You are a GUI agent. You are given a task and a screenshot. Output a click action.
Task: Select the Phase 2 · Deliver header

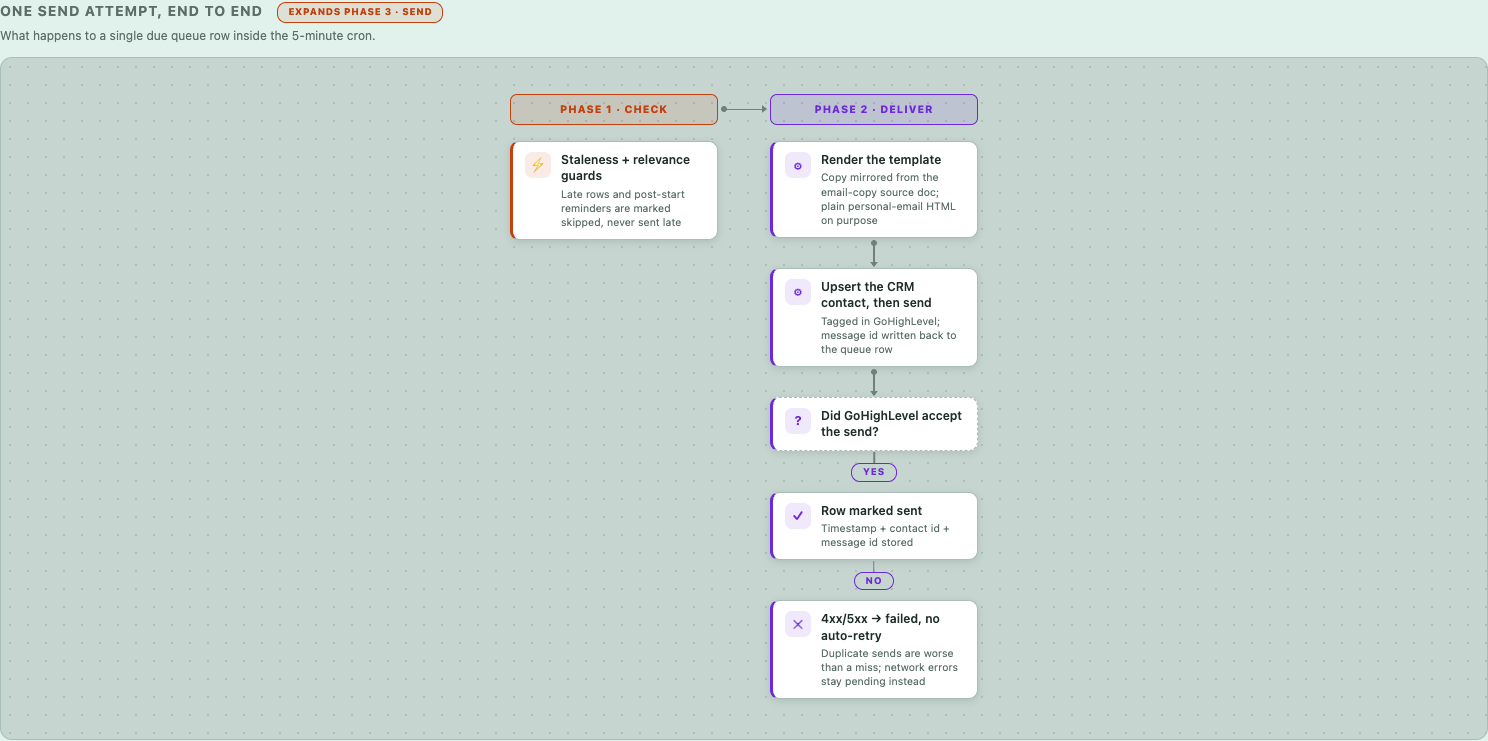coord(874,109)
